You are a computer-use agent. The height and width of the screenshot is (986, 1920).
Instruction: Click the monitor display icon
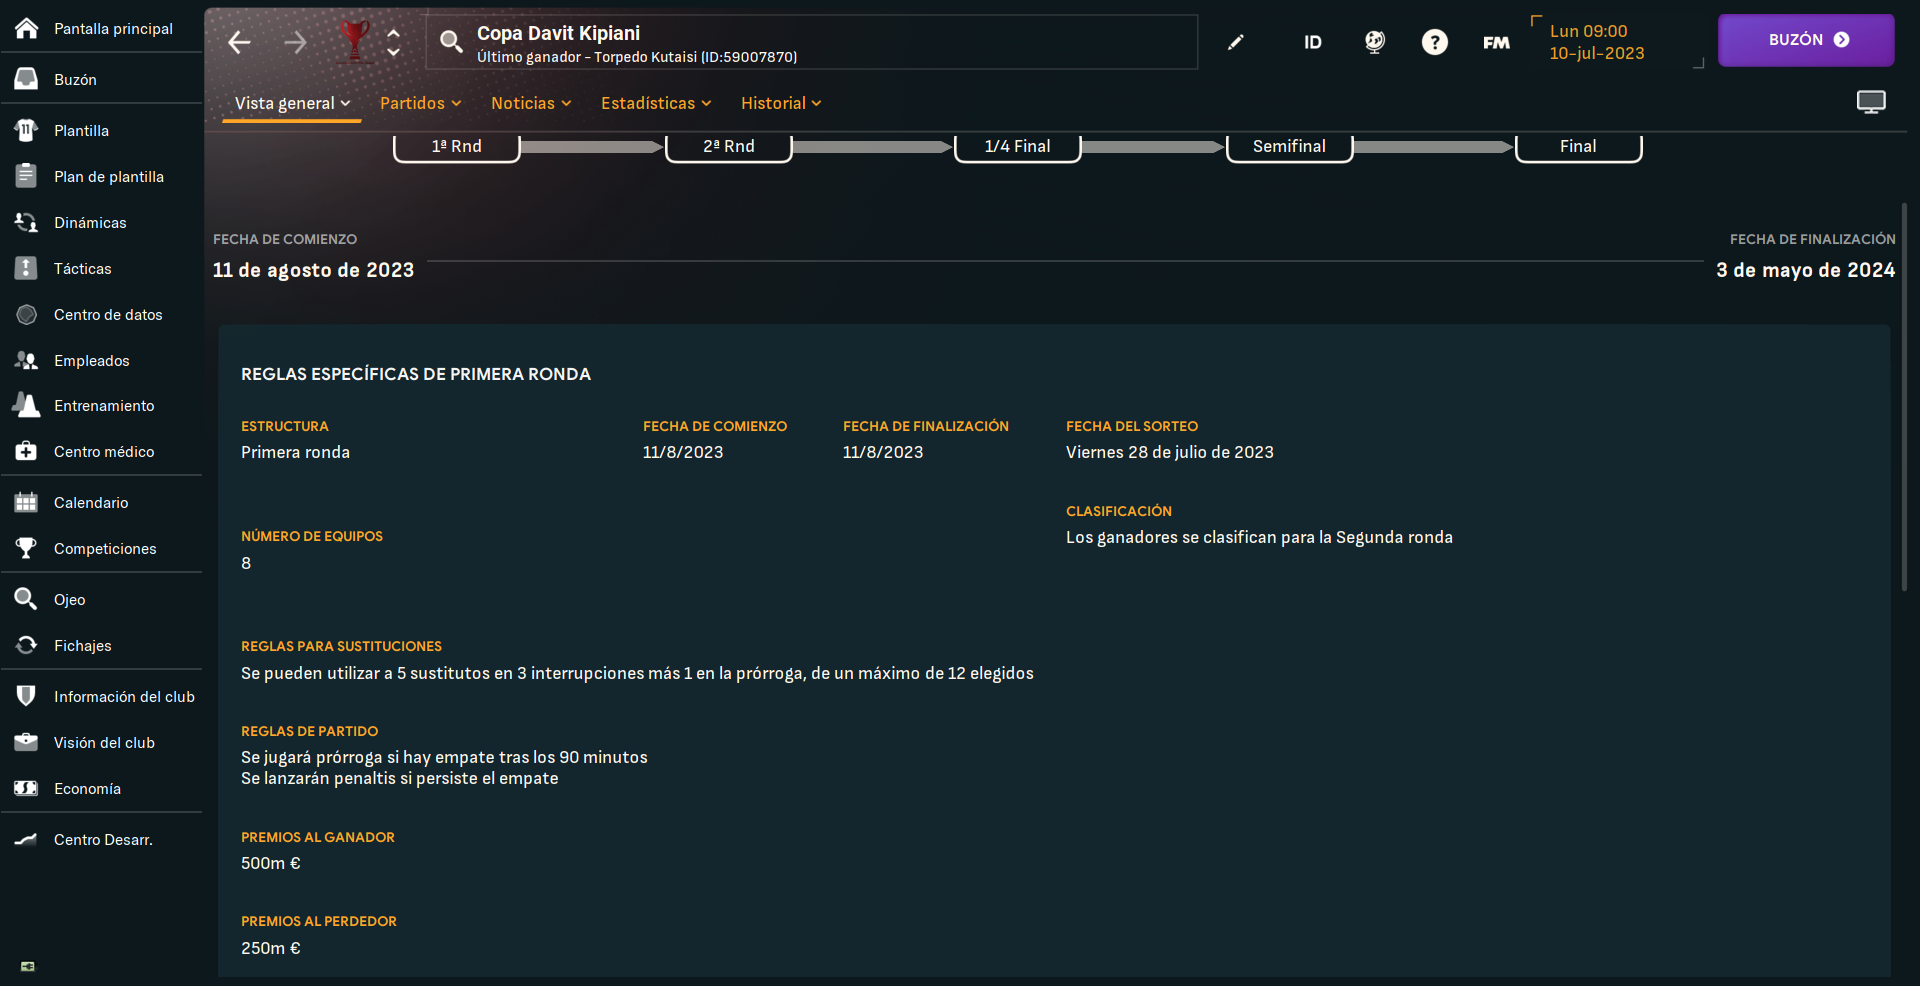tap(1870, 102)
